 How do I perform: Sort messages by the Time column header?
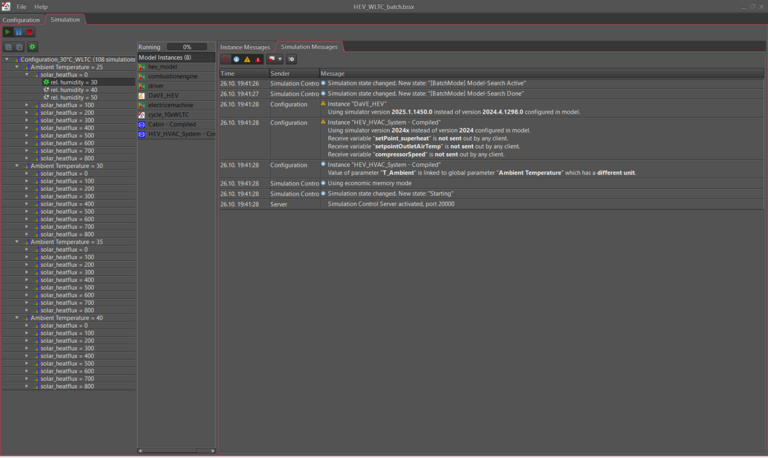point(243,73)
